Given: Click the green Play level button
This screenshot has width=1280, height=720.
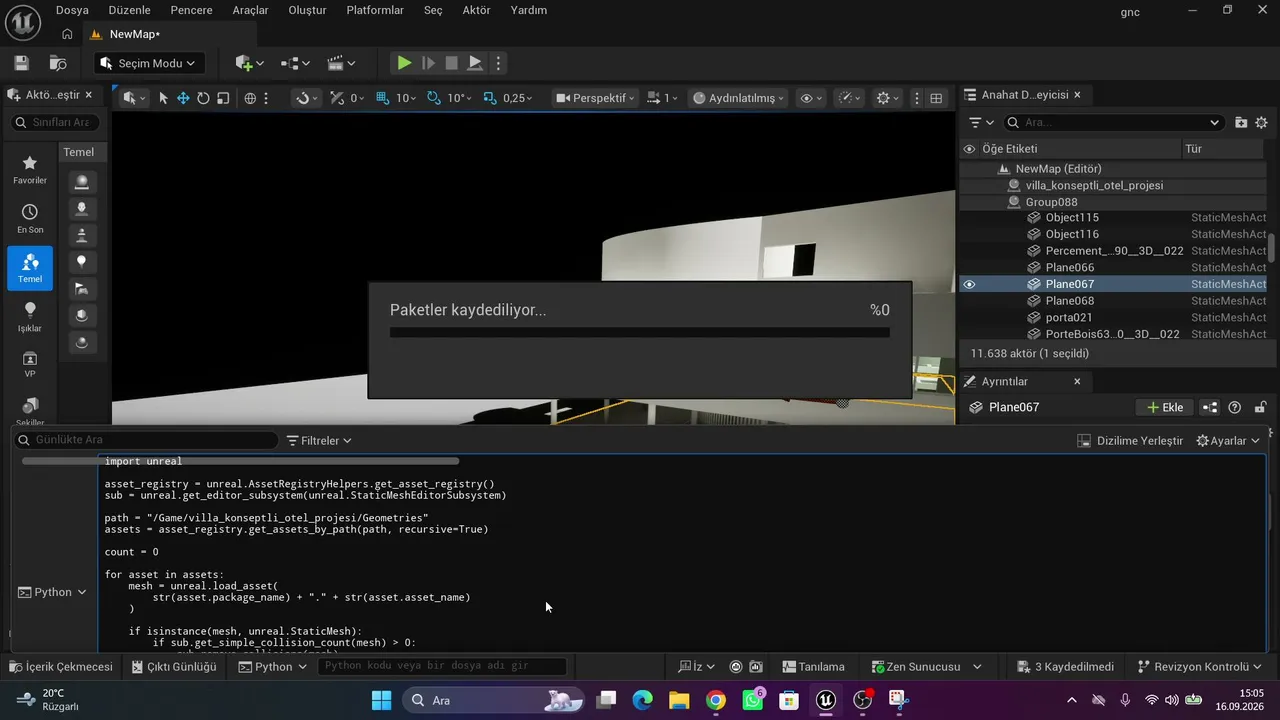Looking at the screenshot, I should pos(404,63).
